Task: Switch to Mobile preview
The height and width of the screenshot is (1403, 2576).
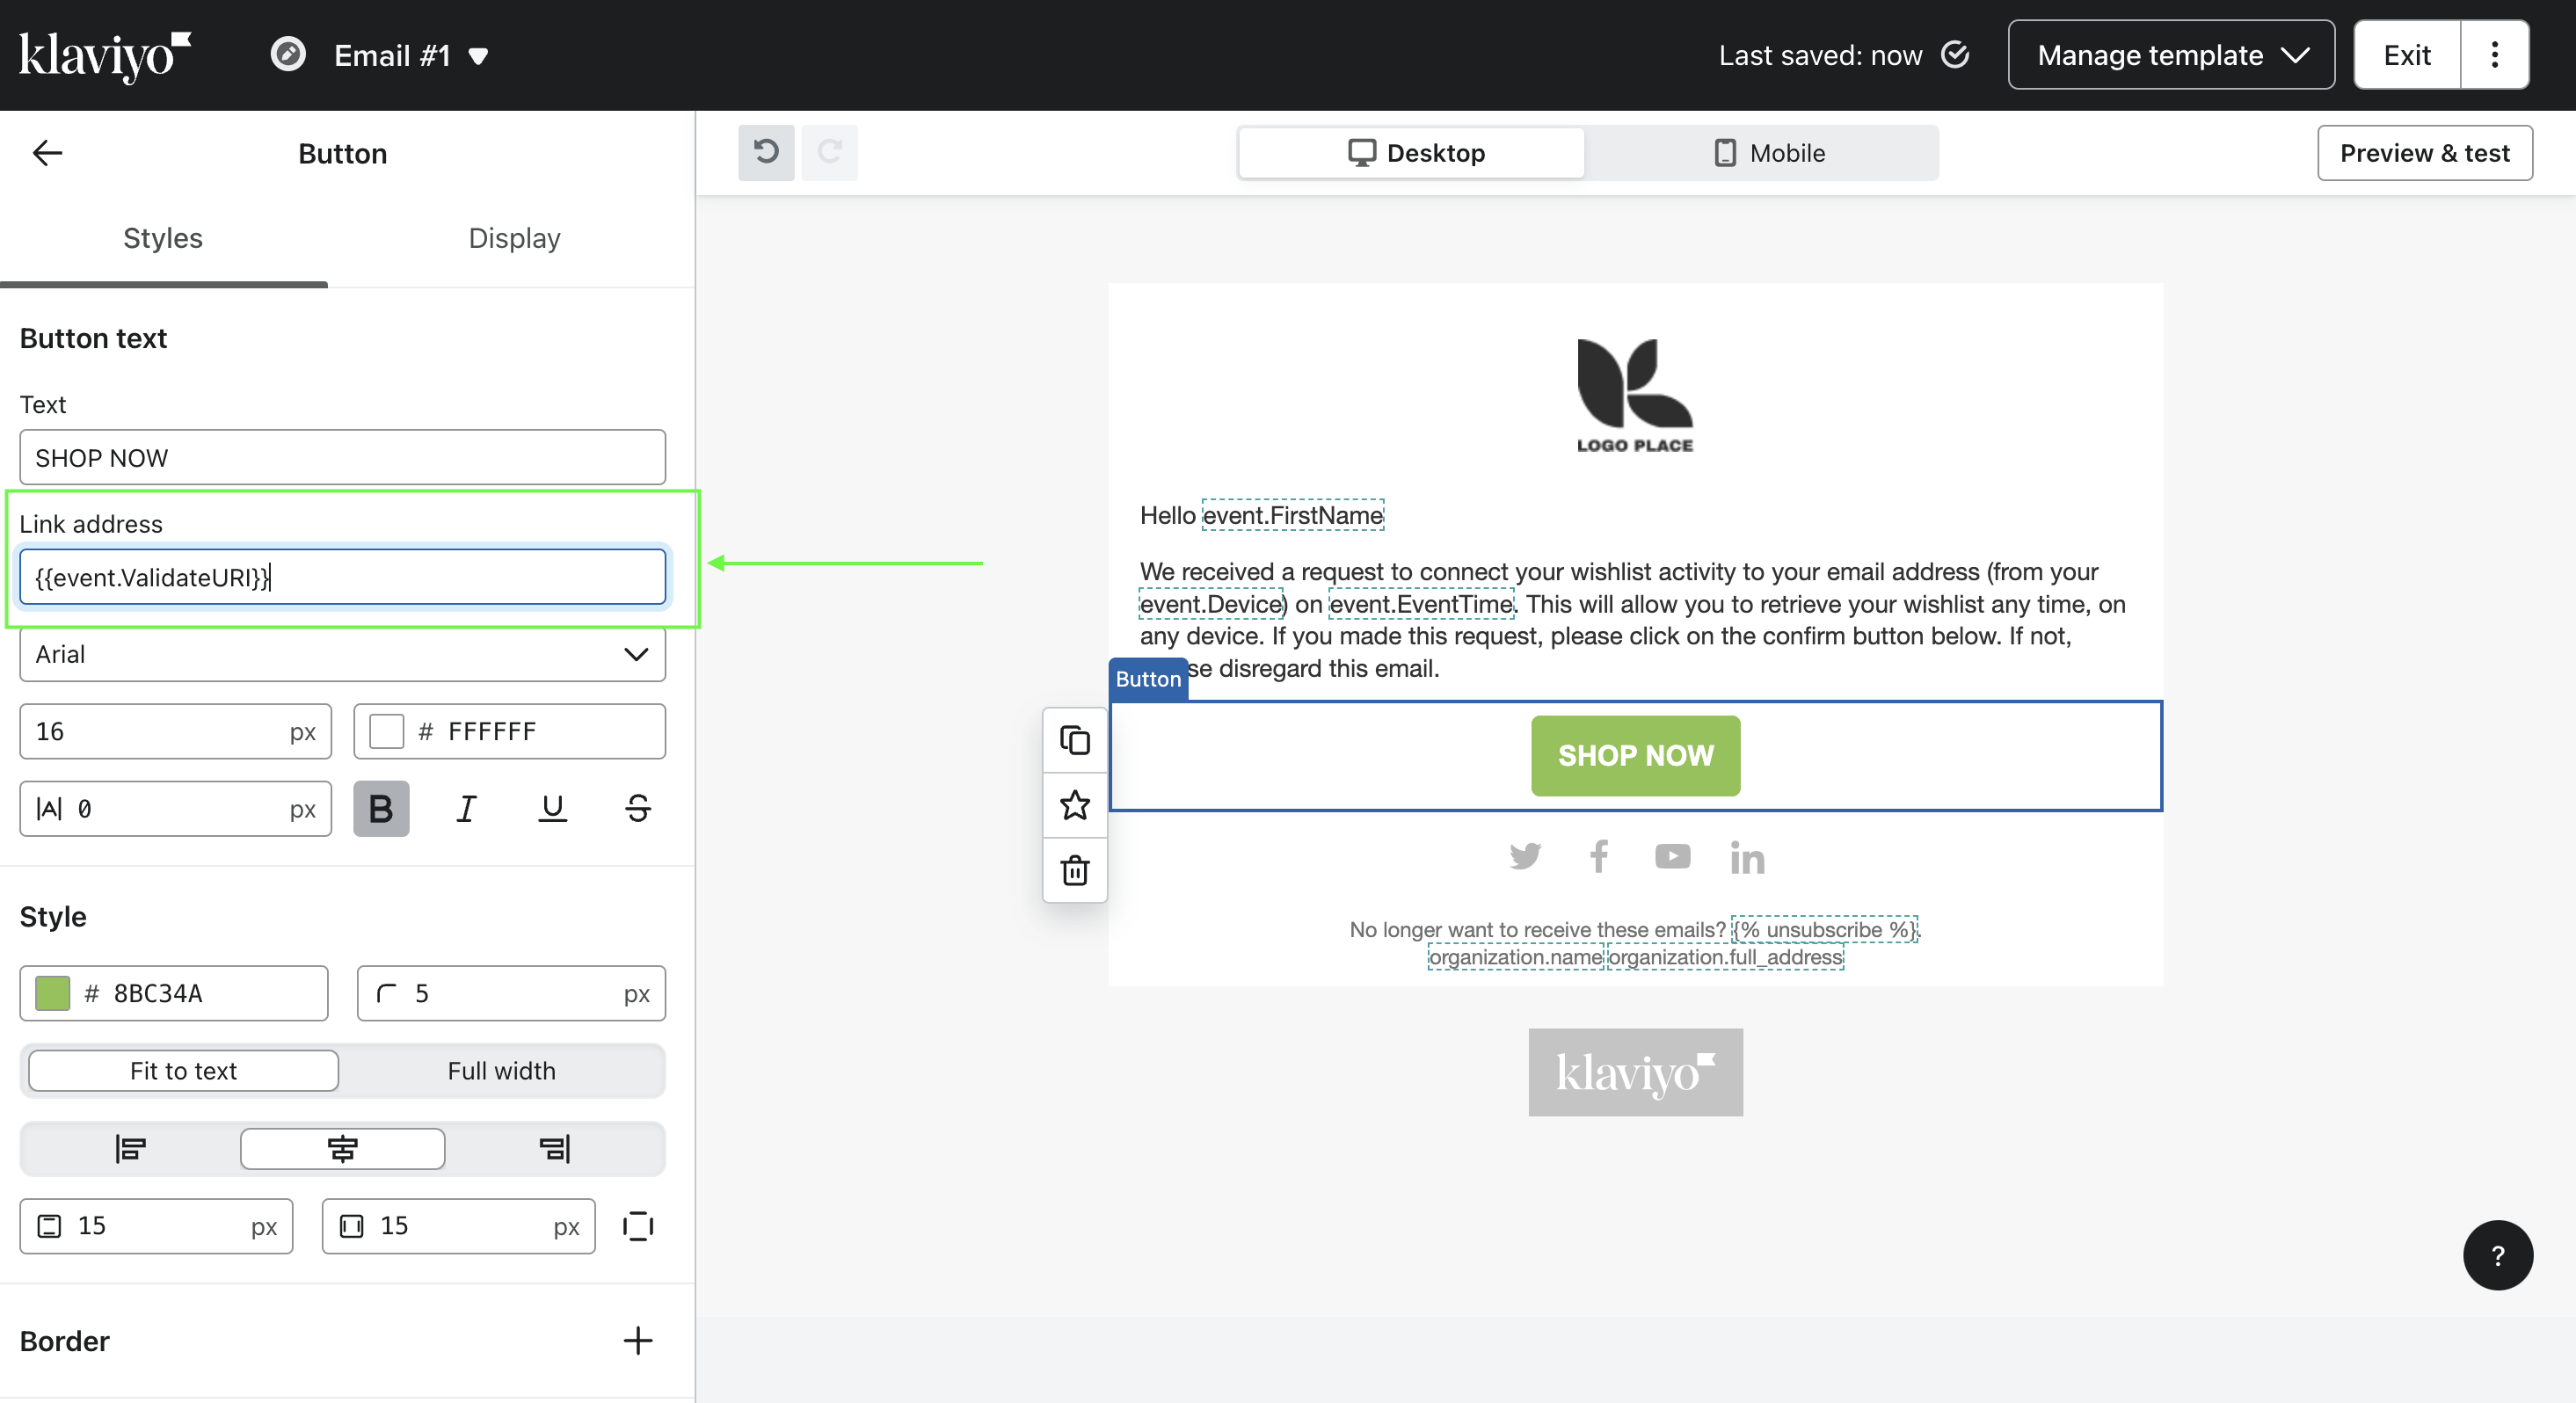Action: coord(1769,153)
